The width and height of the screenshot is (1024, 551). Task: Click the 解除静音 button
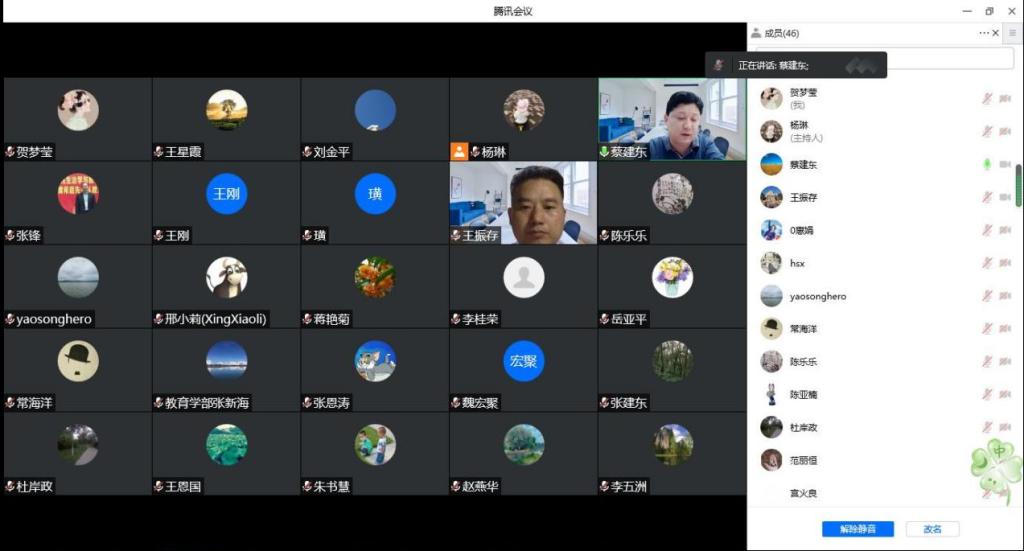tap(857, 529)
